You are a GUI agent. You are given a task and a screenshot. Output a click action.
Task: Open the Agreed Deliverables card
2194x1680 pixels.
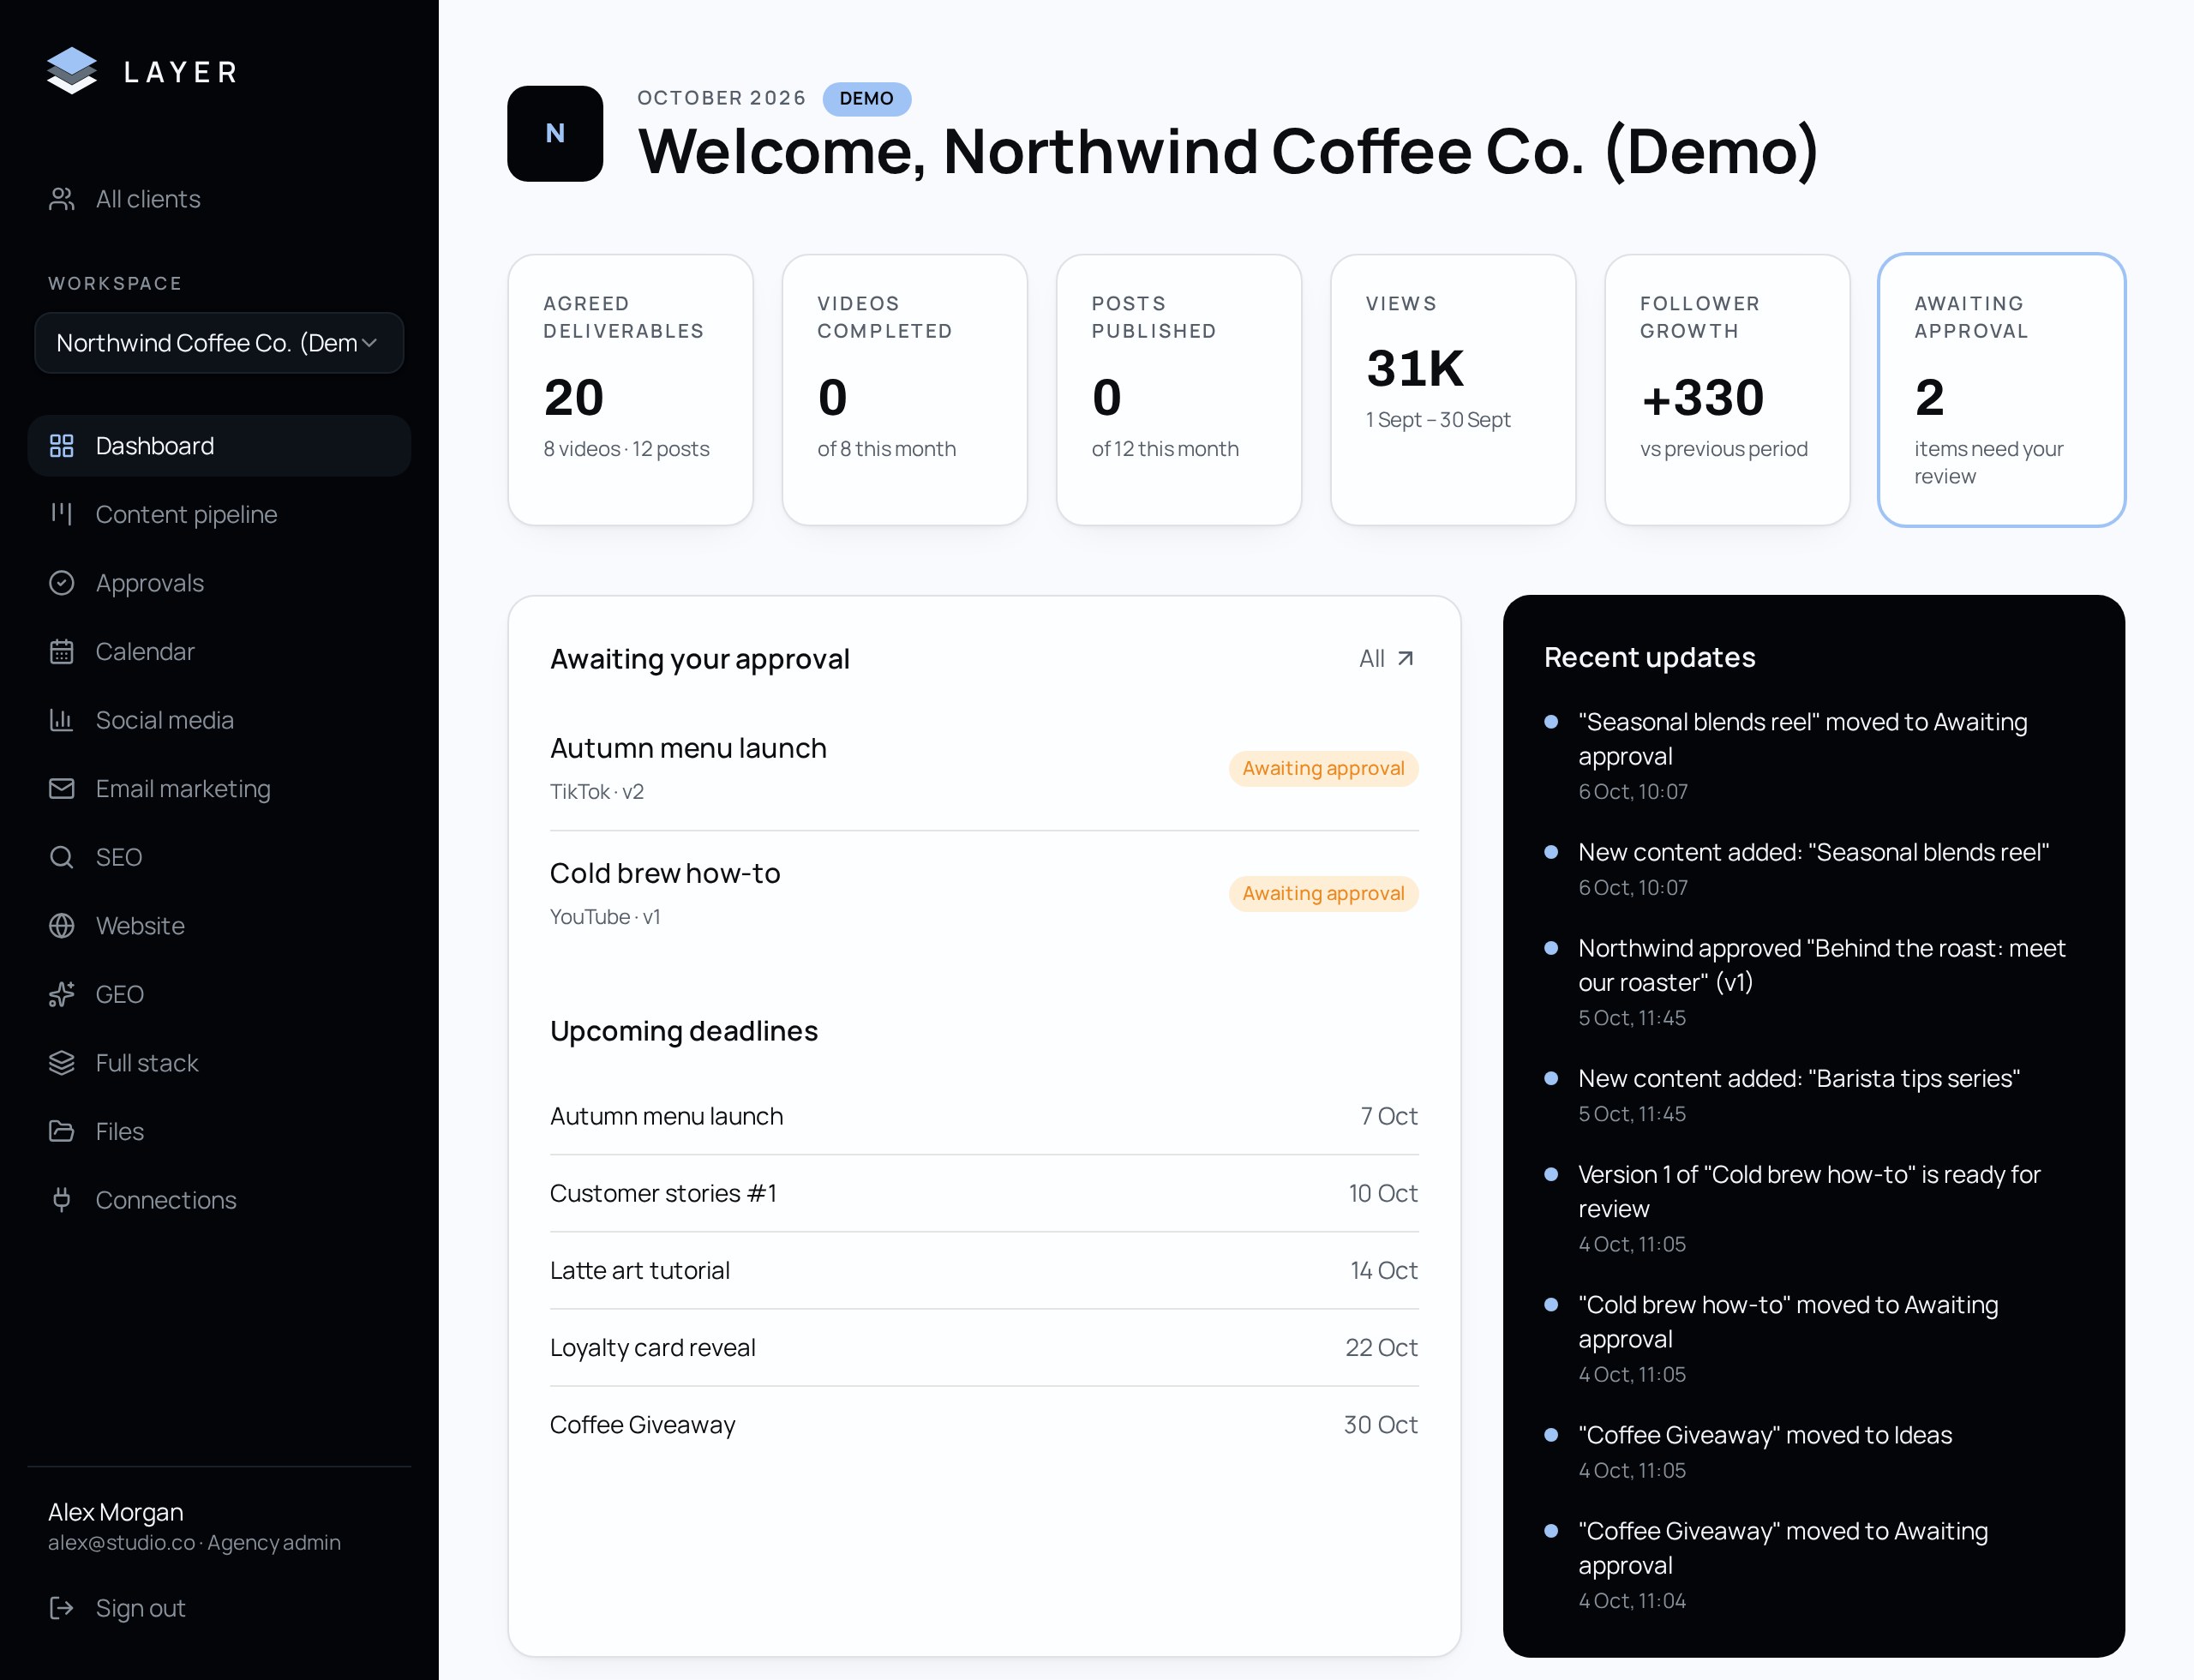[x=630, y=390]
